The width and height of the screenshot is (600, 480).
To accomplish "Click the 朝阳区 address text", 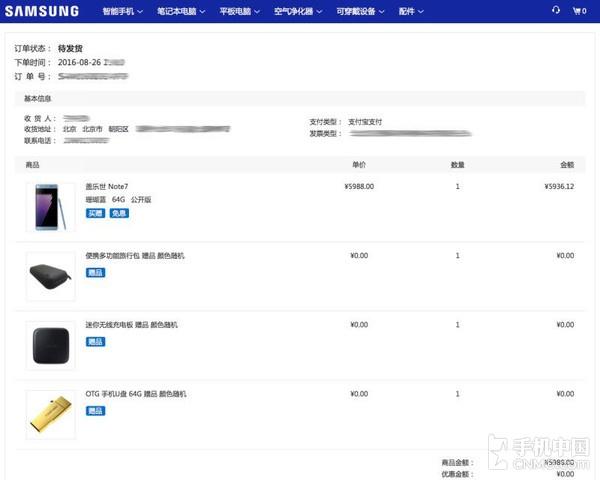I will [x=118, y=129].
